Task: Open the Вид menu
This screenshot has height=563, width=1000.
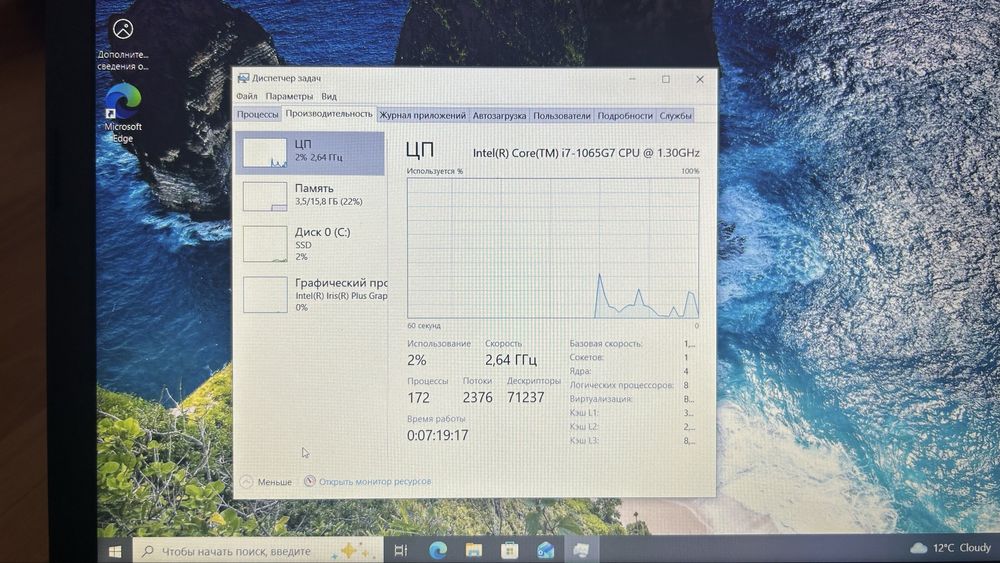Action: (328, 96)
